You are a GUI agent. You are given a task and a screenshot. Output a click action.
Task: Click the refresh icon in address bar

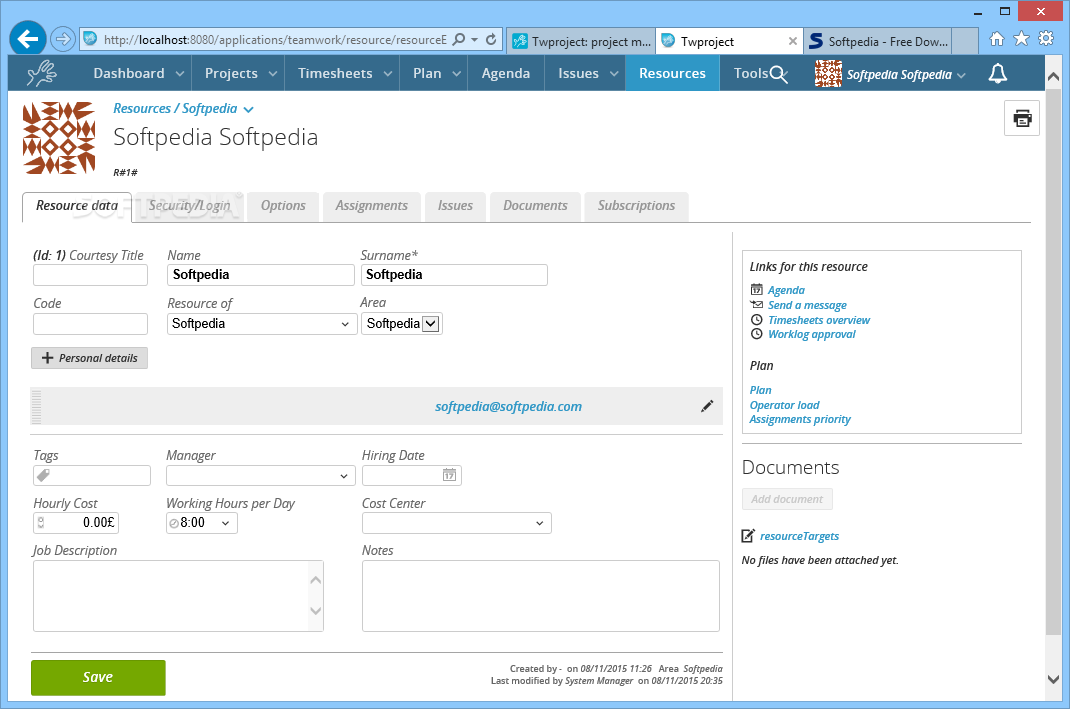(491, 40)
